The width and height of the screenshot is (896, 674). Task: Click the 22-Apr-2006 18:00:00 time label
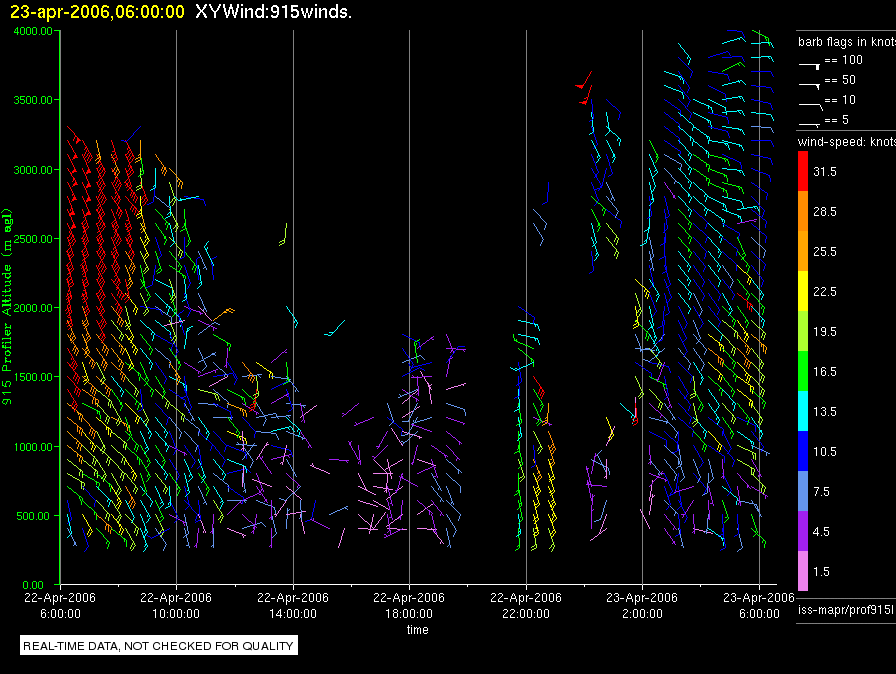coord(409,605)
